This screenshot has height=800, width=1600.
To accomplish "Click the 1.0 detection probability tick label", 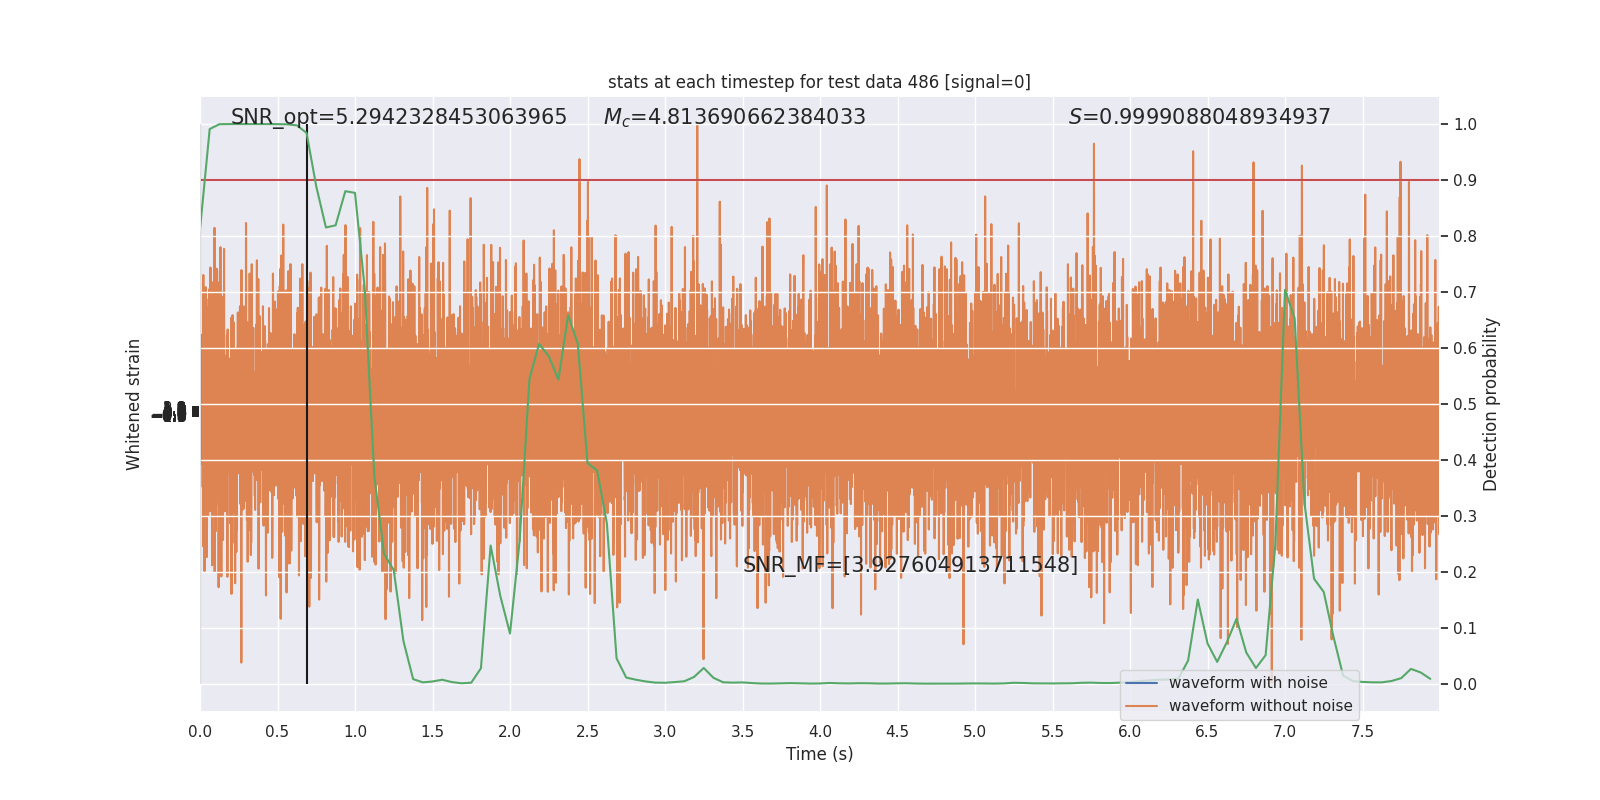I will (x=1465, y=125).
